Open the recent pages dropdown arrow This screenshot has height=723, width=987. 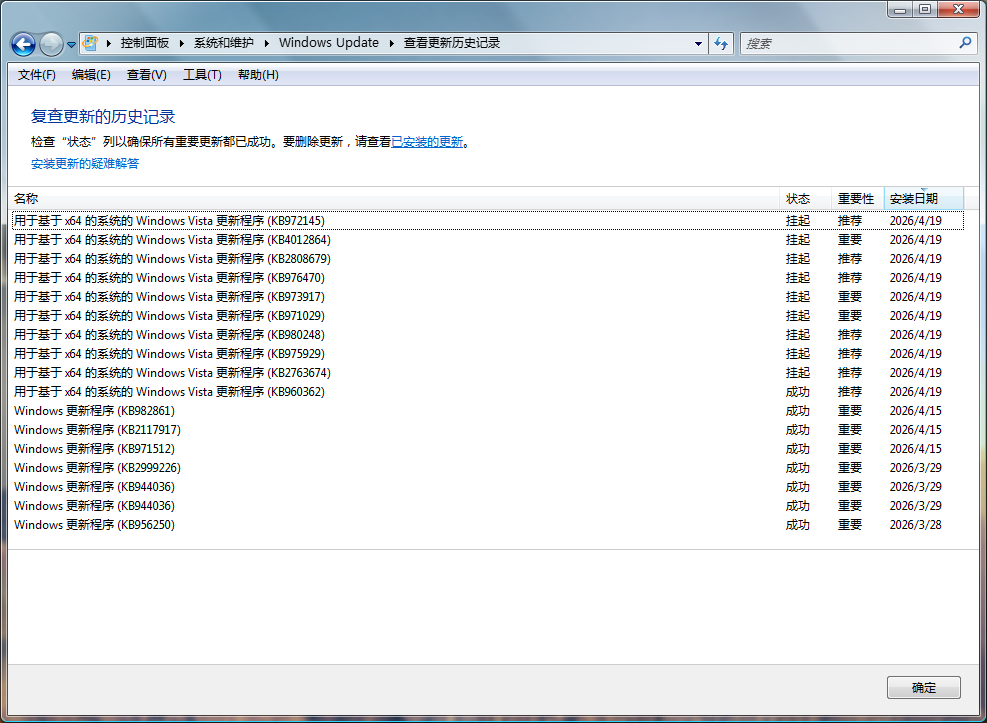click(x=72, y=45)
